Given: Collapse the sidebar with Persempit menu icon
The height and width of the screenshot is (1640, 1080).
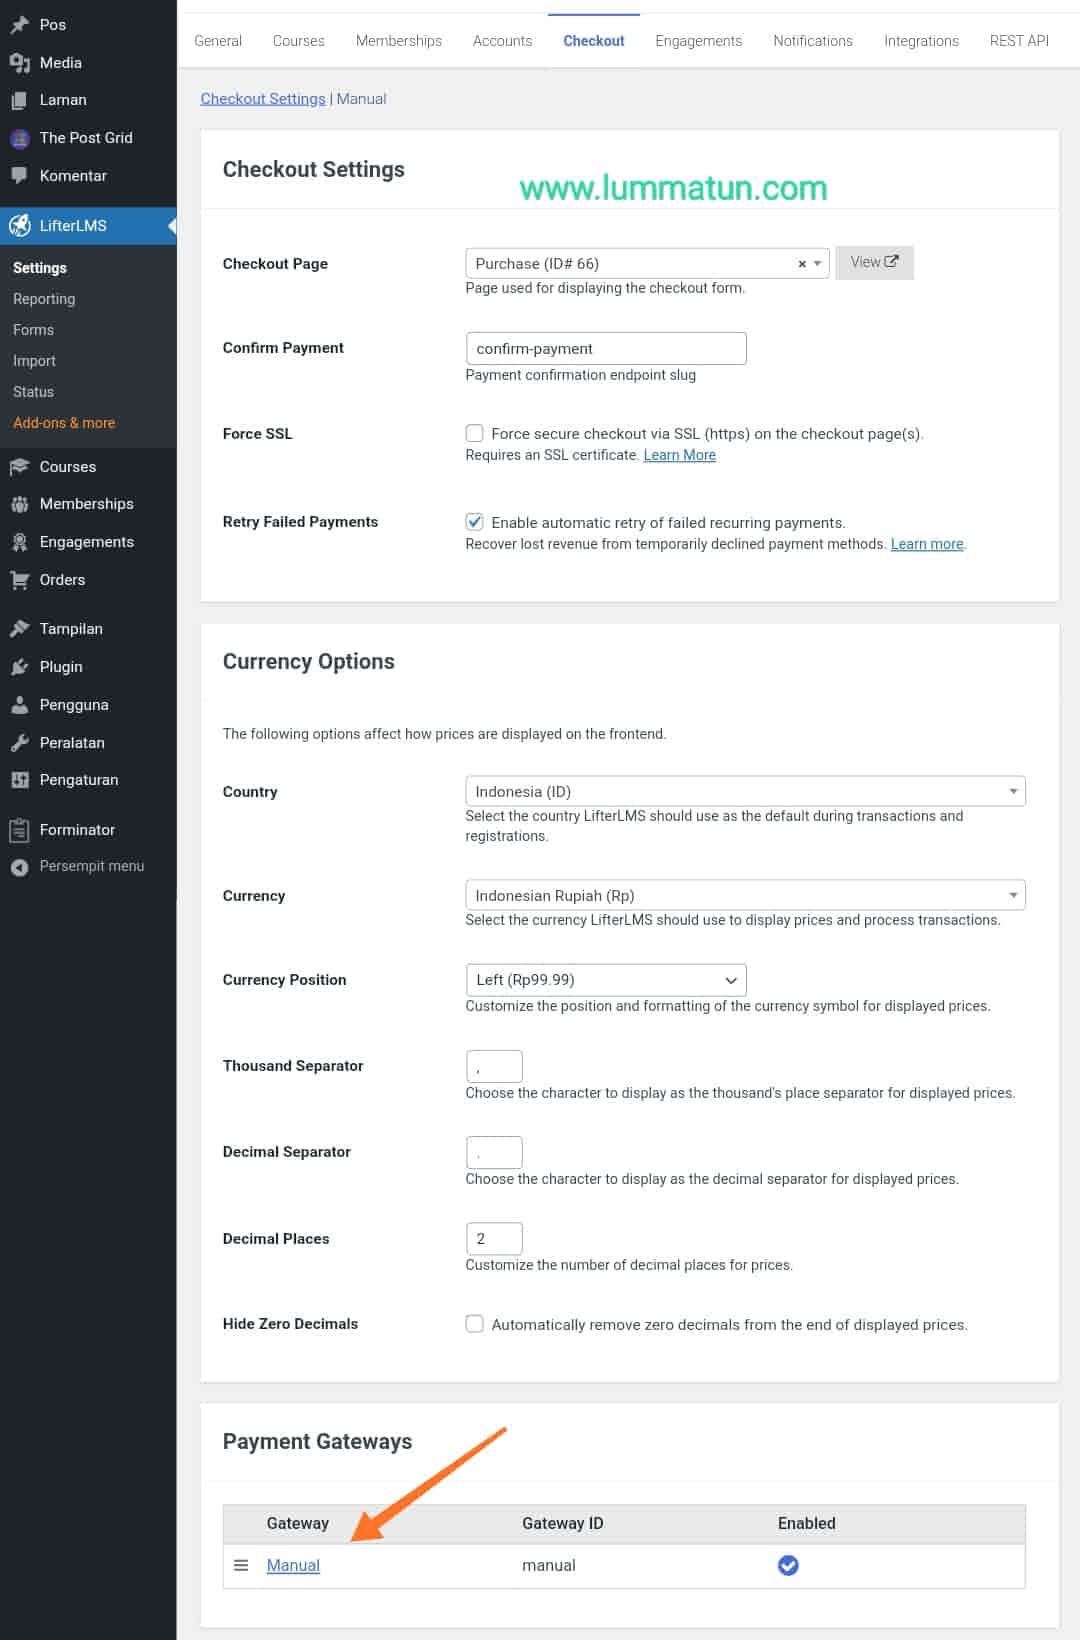Looking at the screenshot, I should pyautogui.click(x=20, y=867).
